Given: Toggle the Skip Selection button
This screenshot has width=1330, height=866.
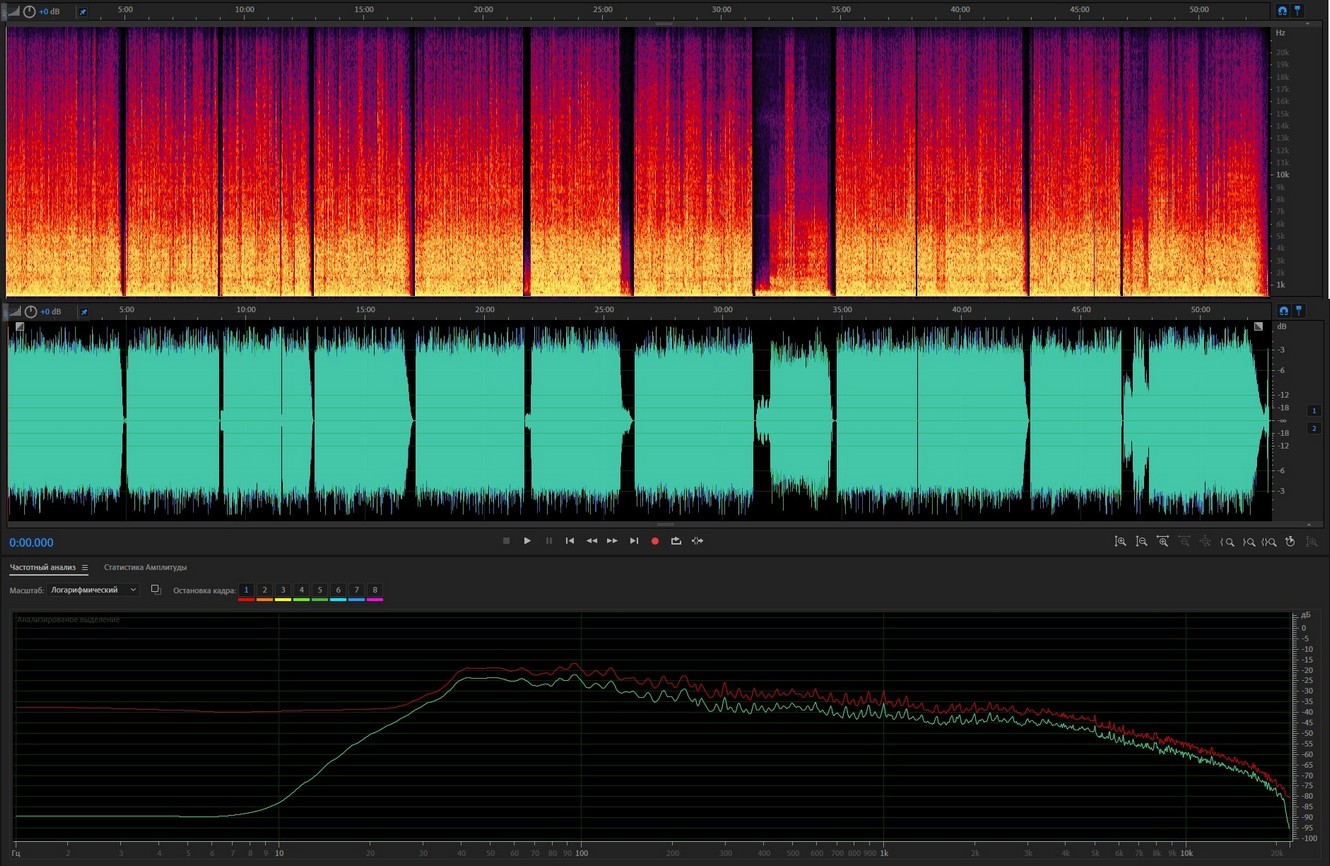Looking at the screenshot, I should click(x=697, y=541).
